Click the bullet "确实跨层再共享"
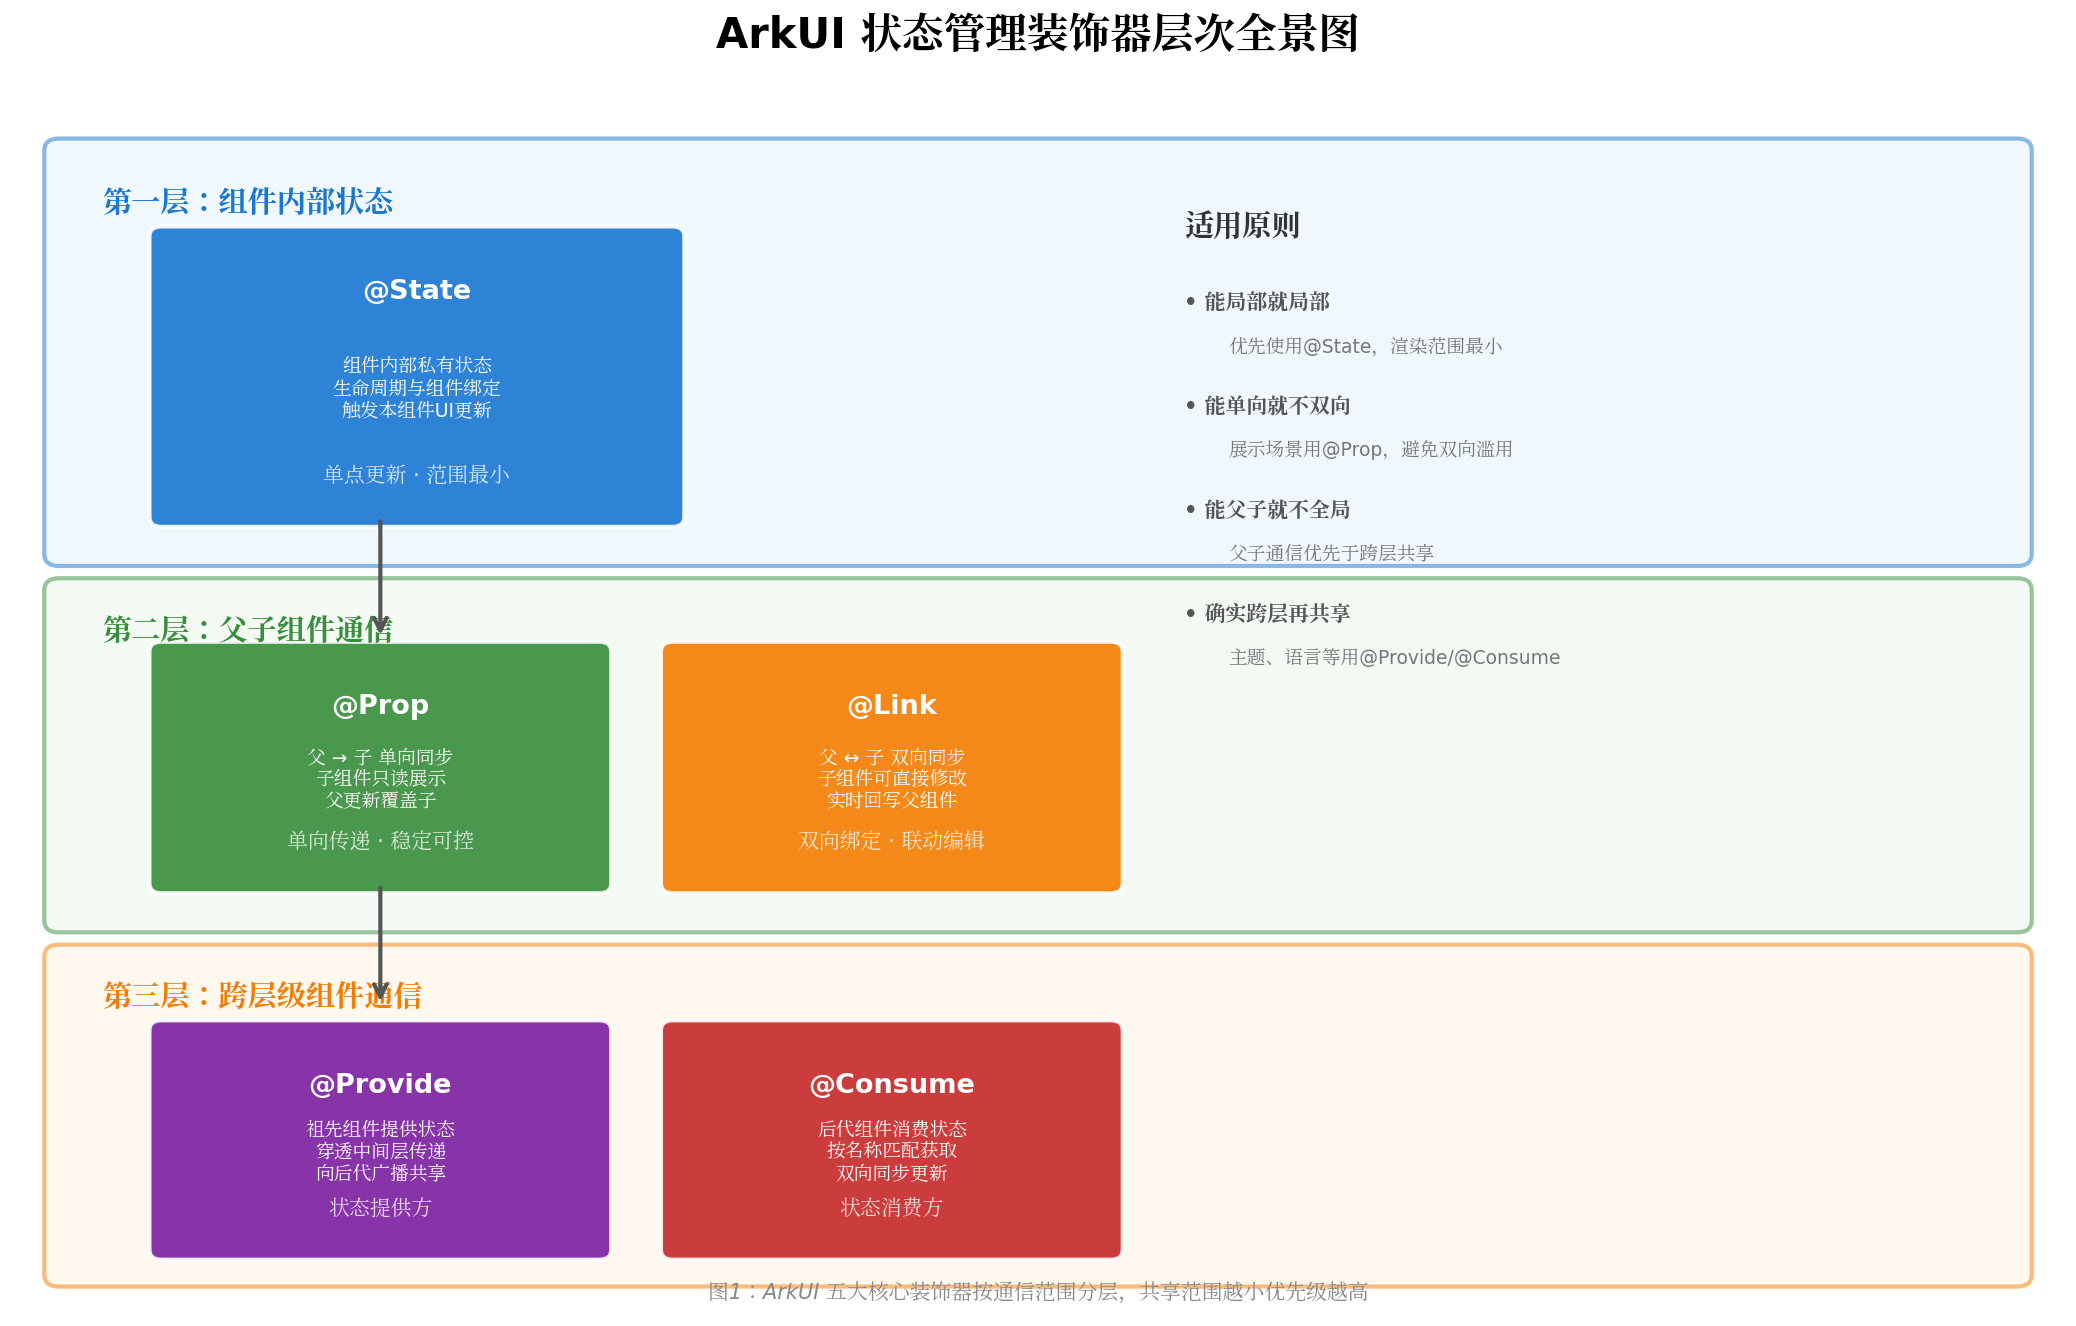2076x1326 pixels. [1268, 613]
